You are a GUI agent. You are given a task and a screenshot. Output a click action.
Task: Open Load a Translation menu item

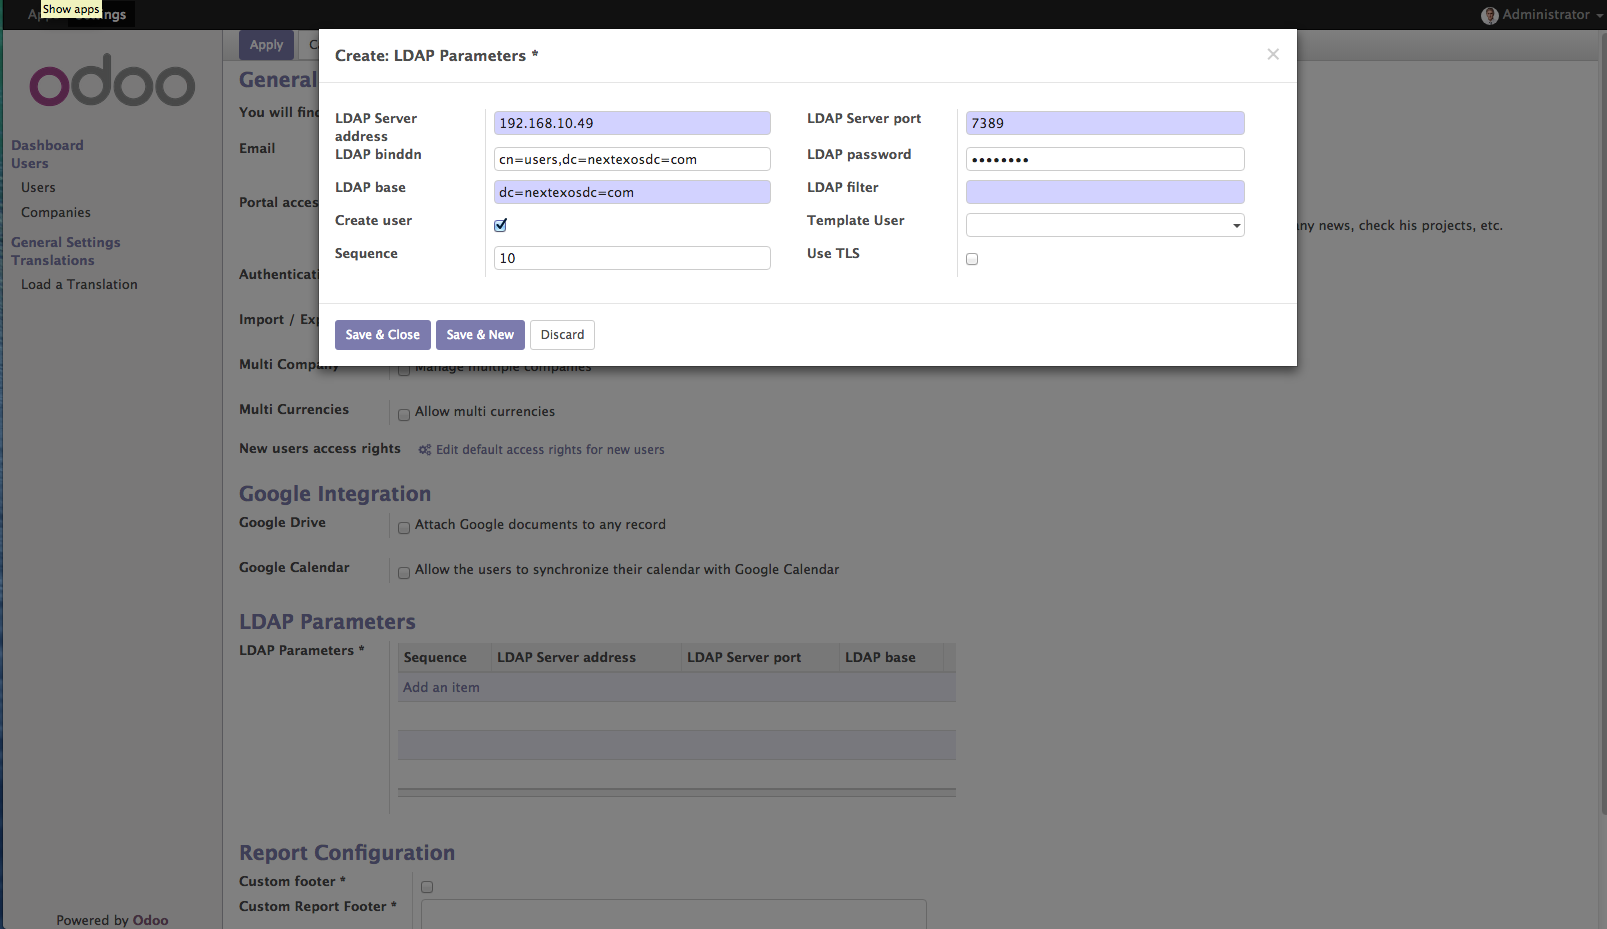[79, 284]
